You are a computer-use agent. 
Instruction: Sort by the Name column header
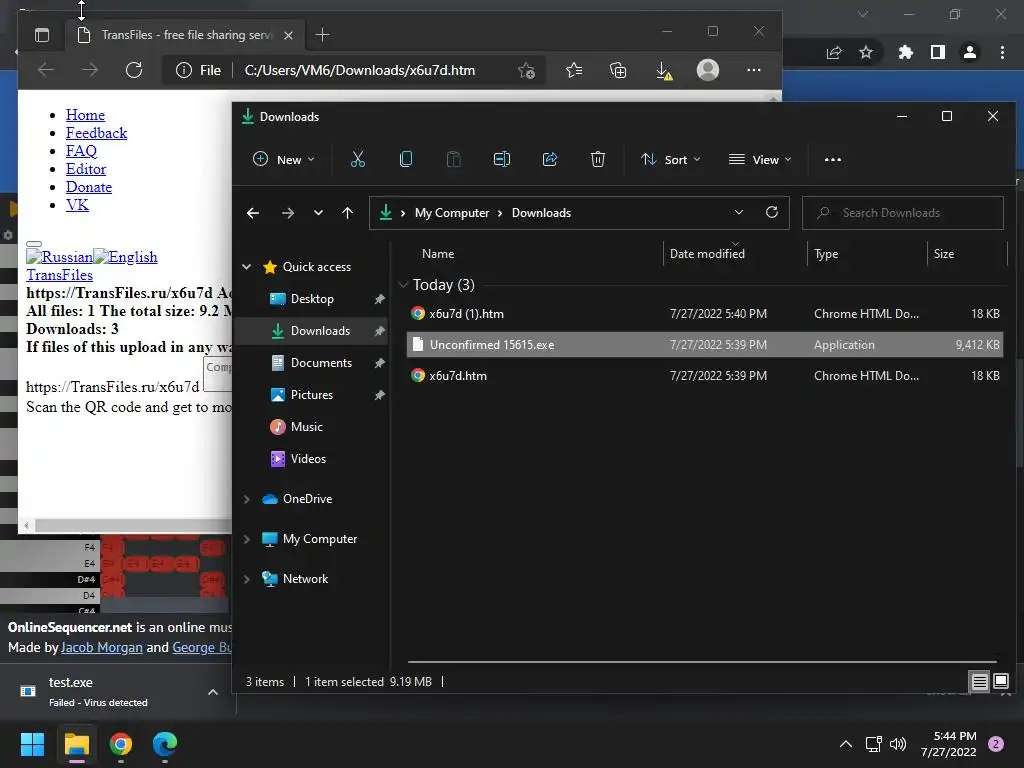438,253
